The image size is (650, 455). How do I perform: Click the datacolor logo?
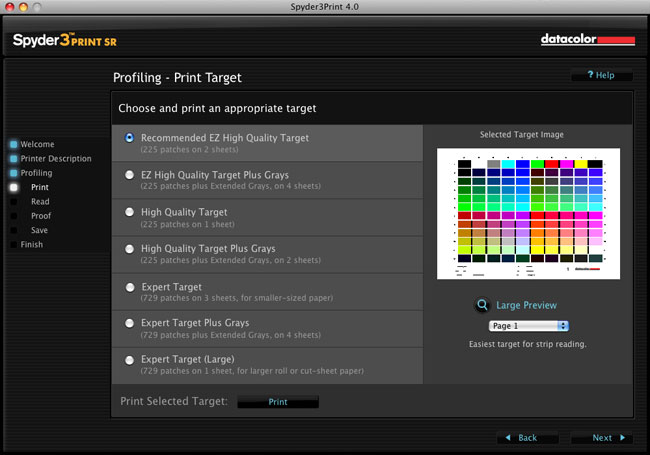[588, 40]
